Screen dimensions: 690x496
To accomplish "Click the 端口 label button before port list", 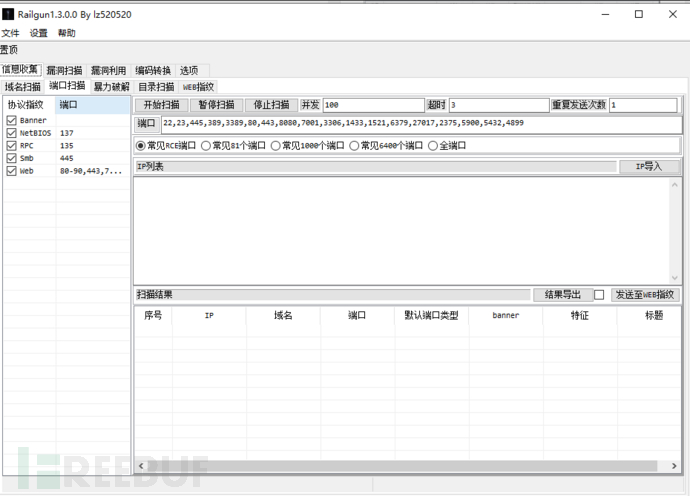I will tap(146, 123).
